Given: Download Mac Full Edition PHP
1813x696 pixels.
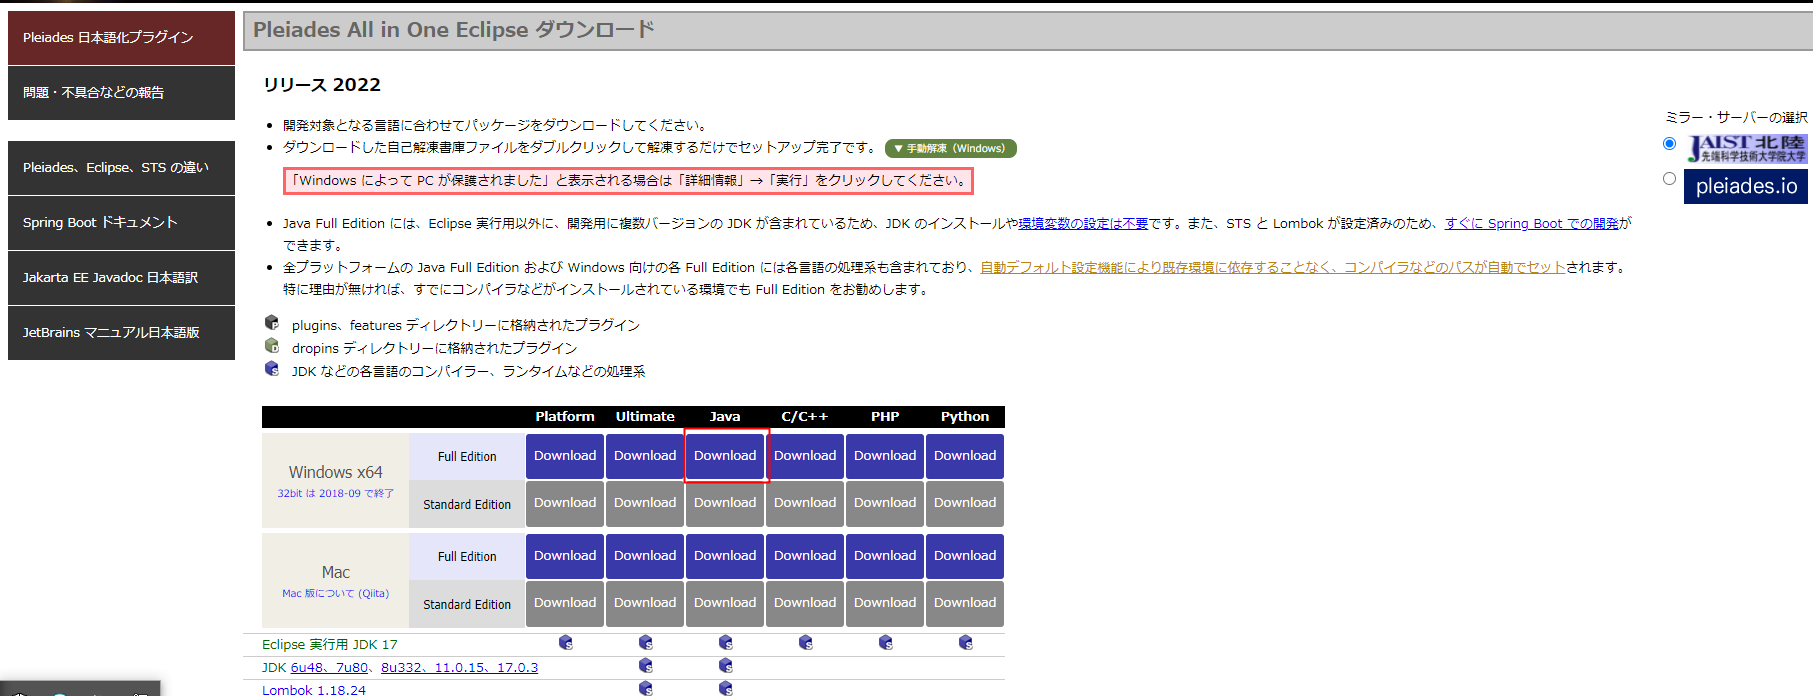Looking at the screenshot, I should (x=885, y=556).
